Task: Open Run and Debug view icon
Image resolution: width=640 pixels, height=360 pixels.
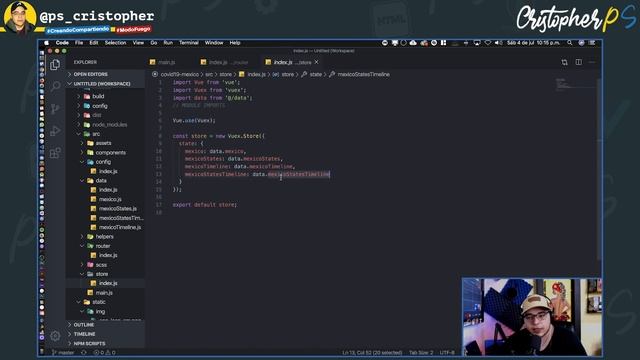Action: [x=55, y=131]
